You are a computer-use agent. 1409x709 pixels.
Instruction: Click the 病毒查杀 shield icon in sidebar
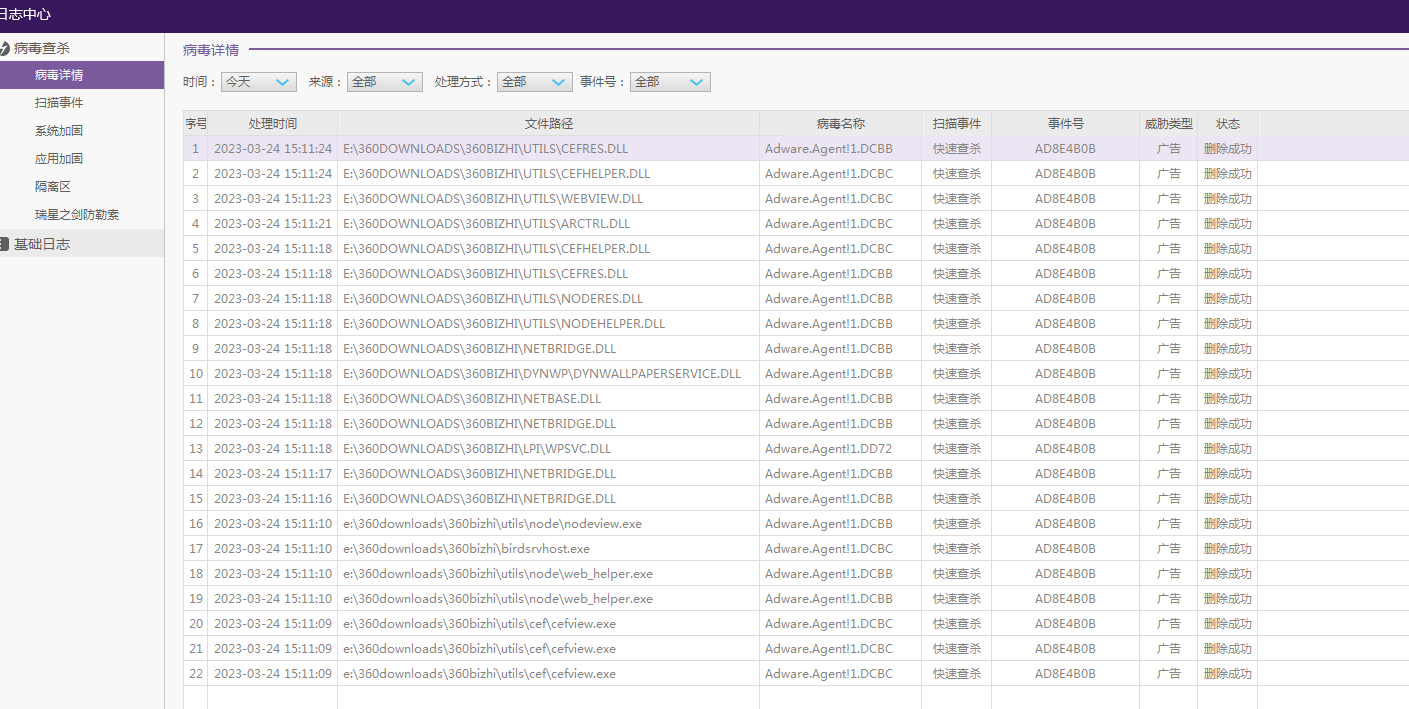click(x=4, y=48)
